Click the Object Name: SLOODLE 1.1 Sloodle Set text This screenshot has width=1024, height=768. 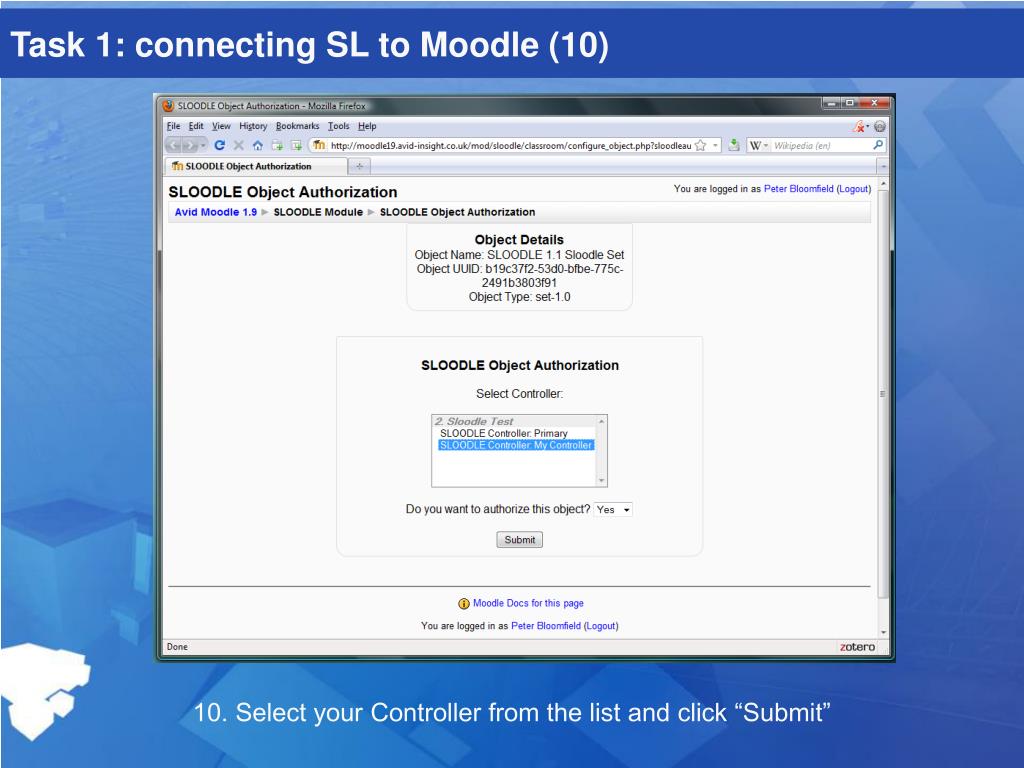click(519, 255)
